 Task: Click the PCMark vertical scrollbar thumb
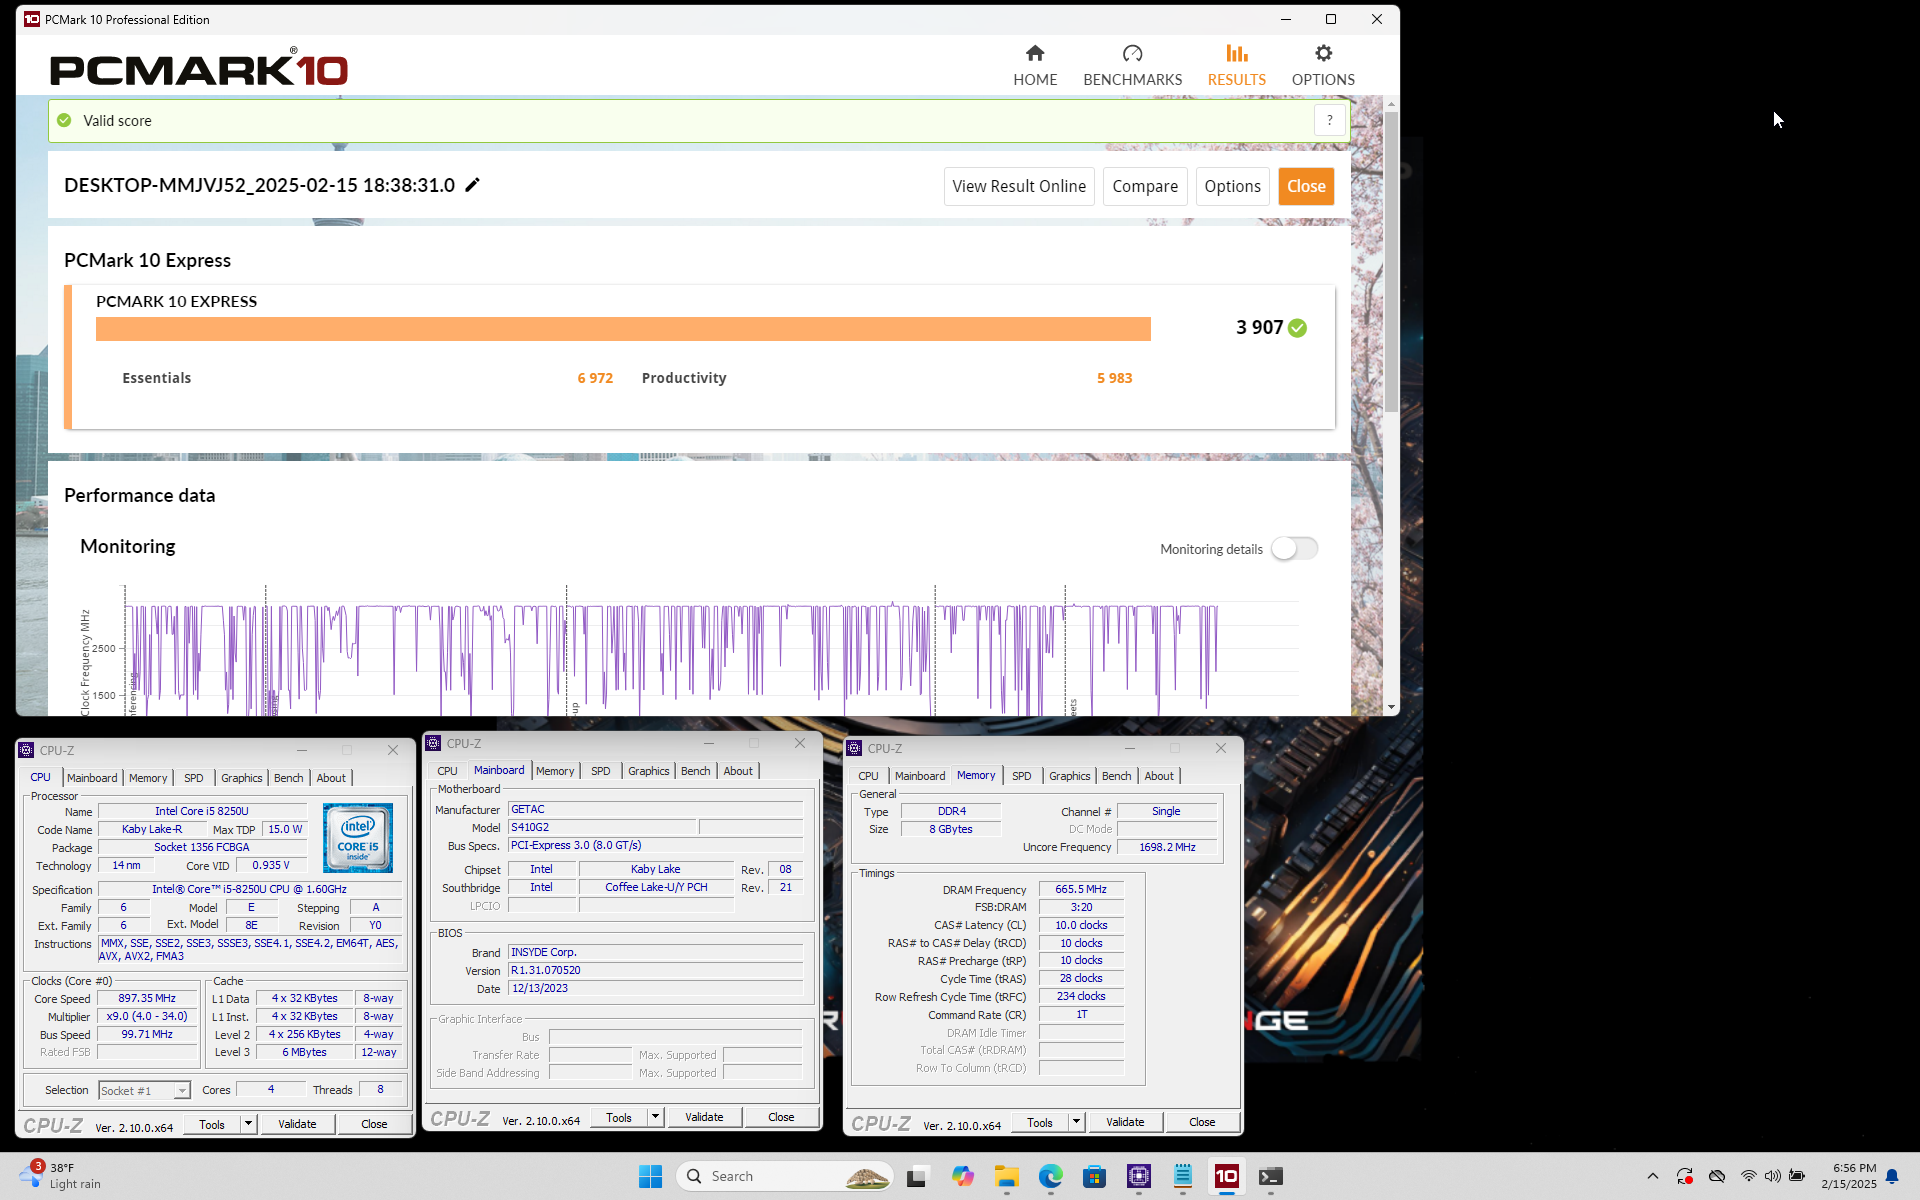pyautogui.click(x=1391, y=262)
